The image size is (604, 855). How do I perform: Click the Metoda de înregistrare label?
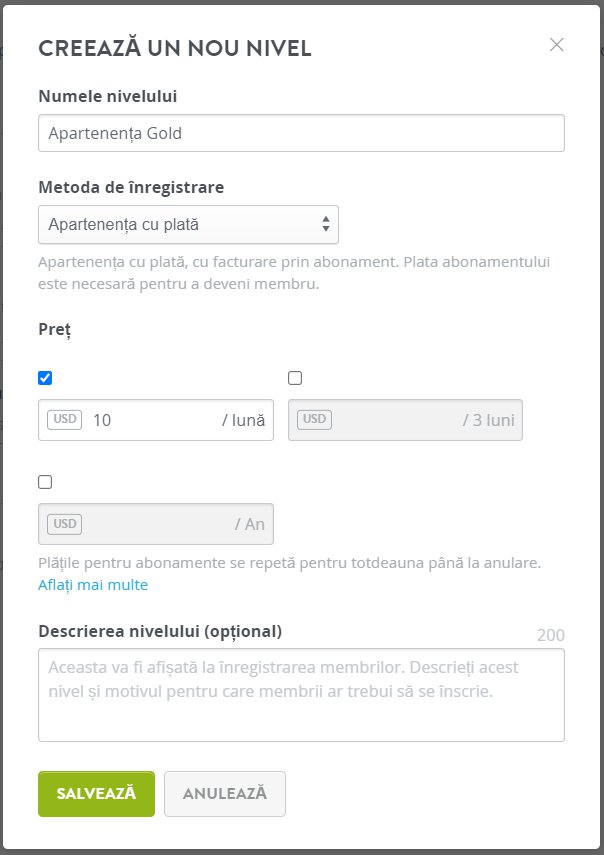[131, 188]
